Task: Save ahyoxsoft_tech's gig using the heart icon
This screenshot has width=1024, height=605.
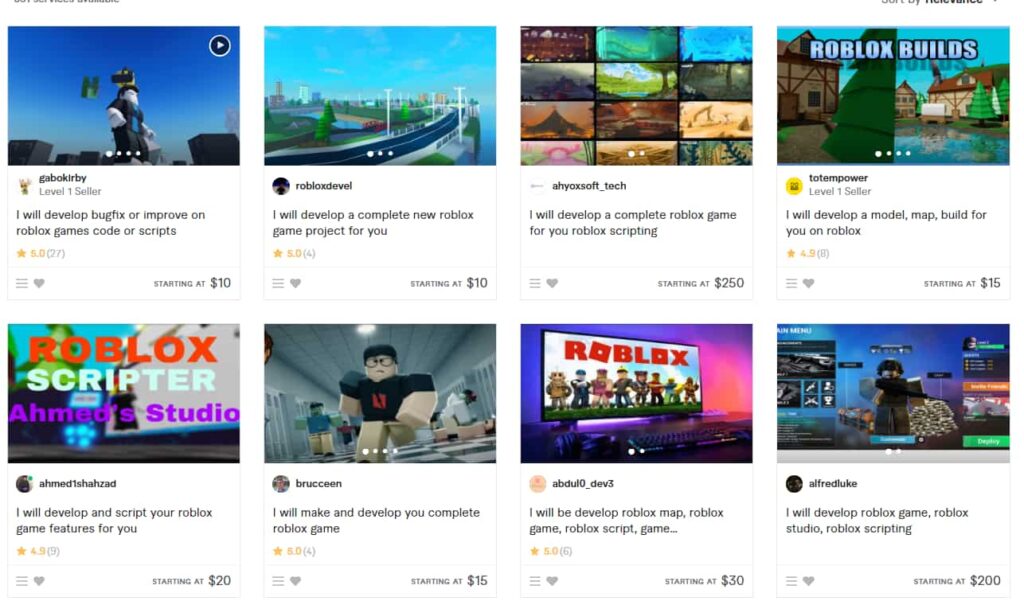Action: tap(552, 283)
